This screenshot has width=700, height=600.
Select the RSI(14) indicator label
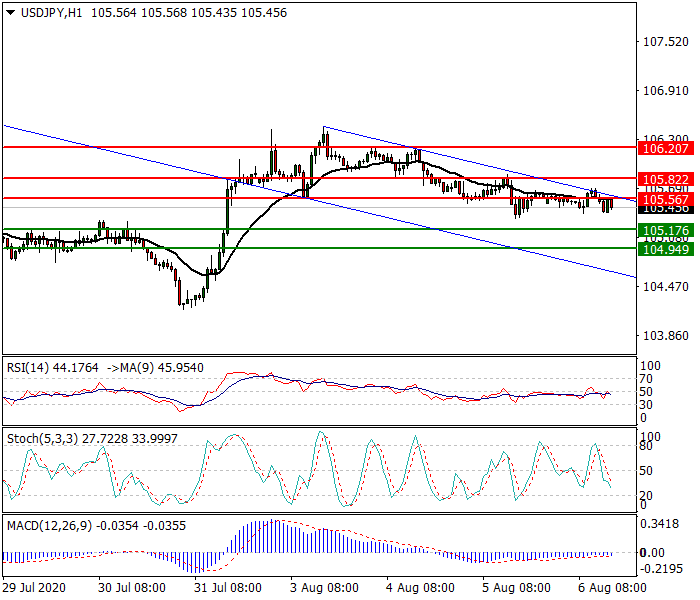pyautogui.click(x=28, y=368)
